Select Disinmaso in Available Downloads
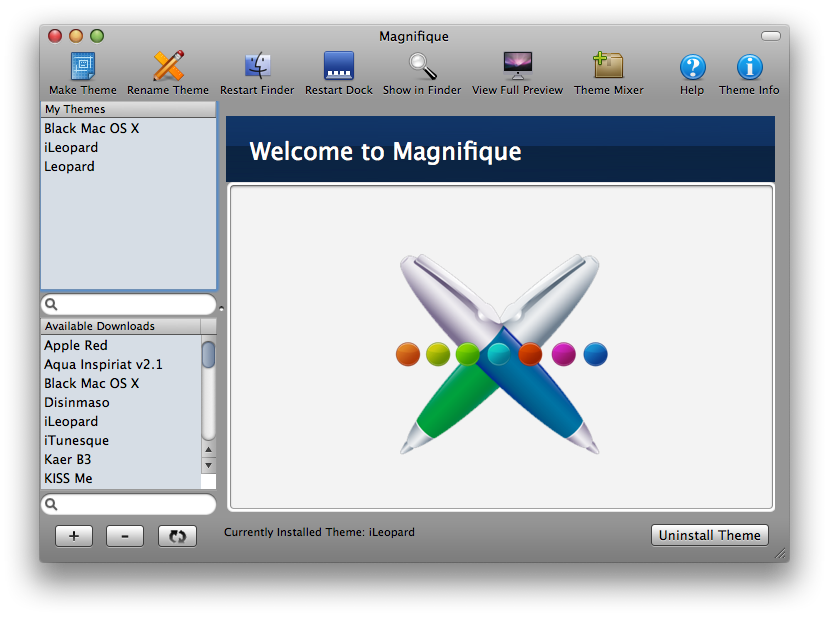Screen dimensions: 829x617 point(121,402)
